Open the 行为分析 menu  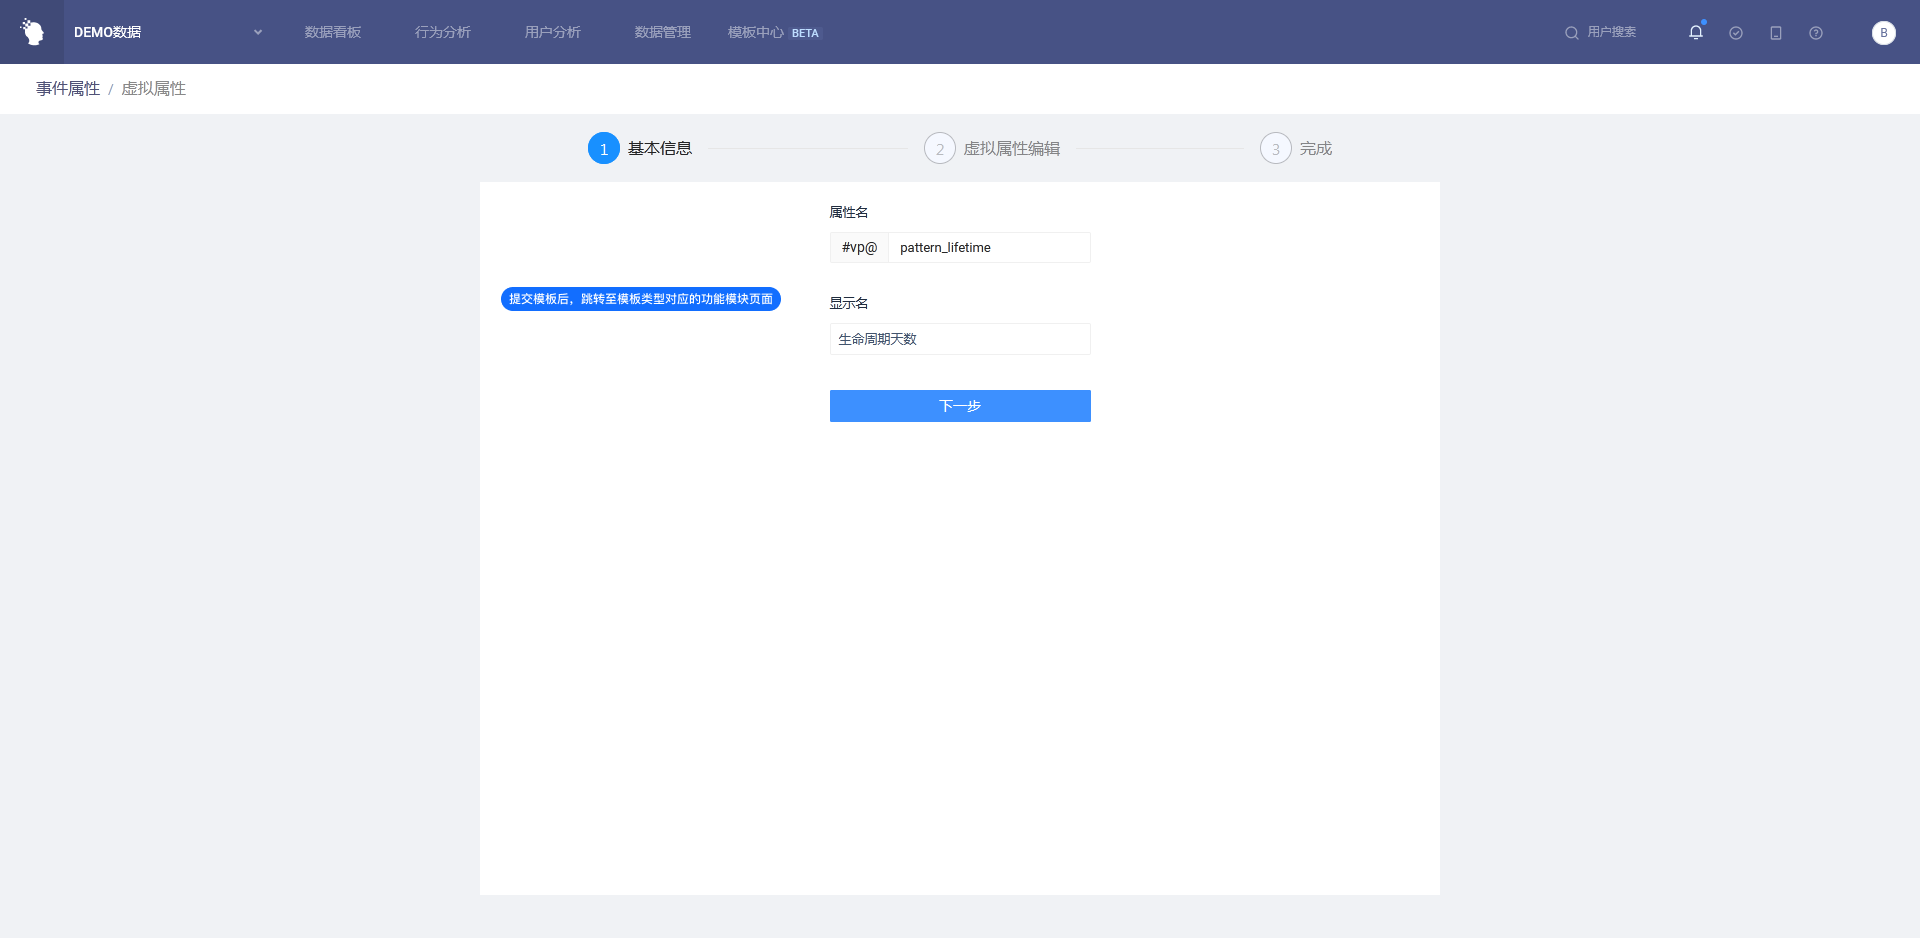[x=443, y=32]
